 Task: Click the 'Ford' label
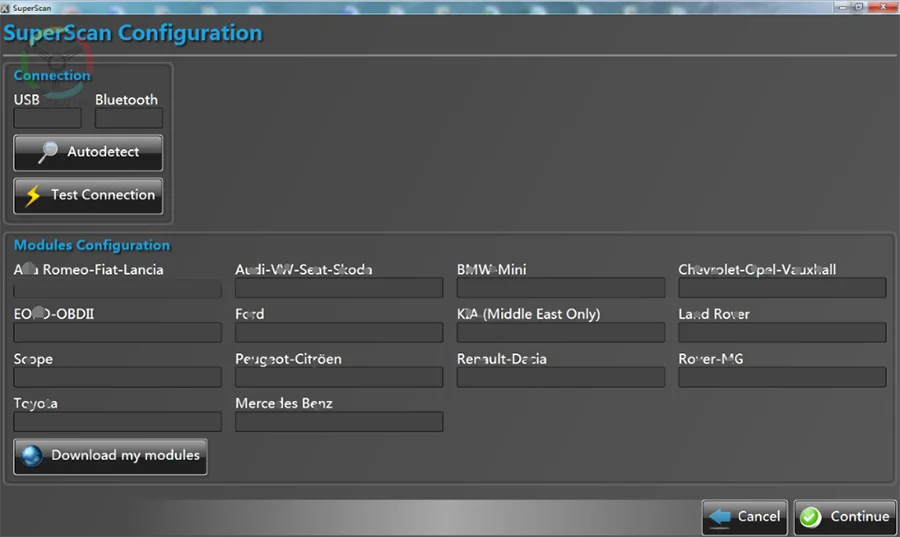(x=250, y=314)
